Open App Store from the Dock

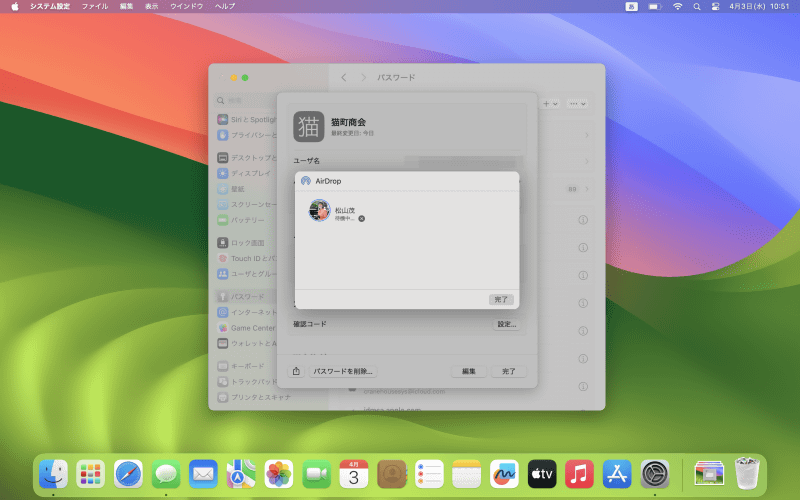coord(617,474)
